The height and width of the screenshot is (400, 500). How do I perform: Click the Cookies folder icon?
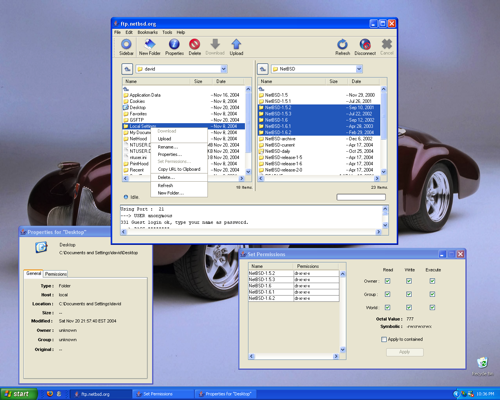126,101
